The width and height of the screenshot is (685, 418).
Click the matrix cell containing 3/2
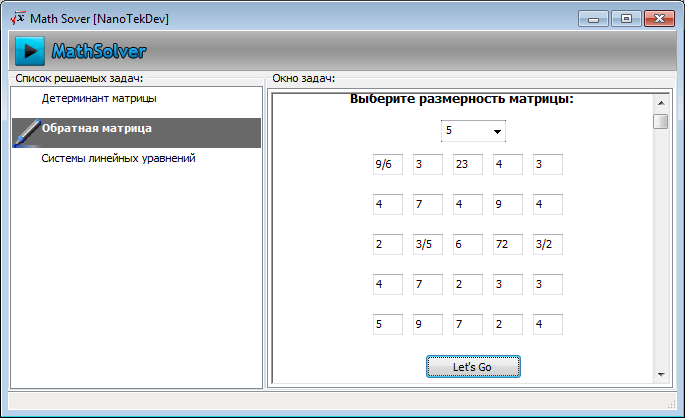tap(547, 244)
